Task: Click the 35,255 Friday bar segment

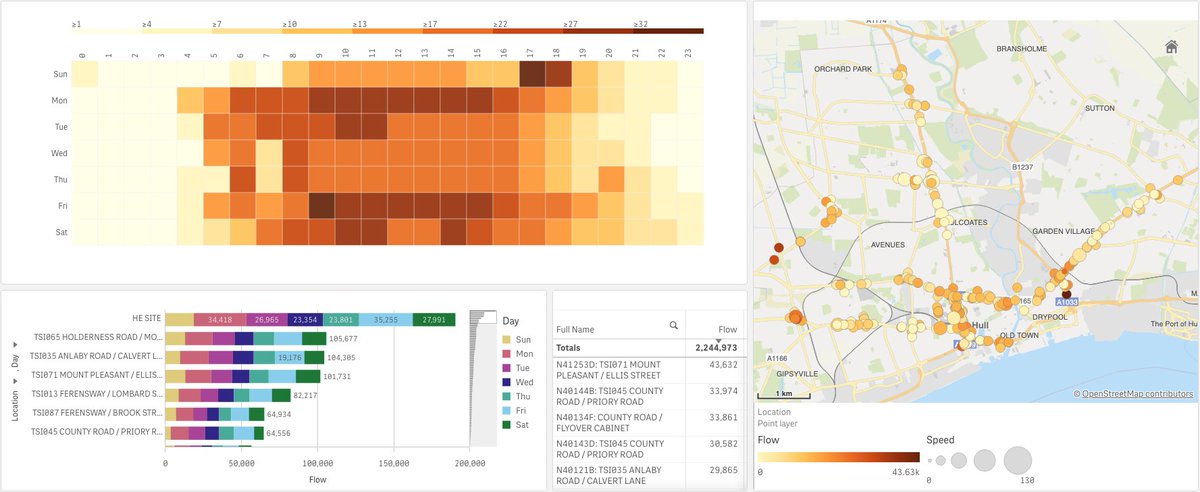Action: click(x=385, y=319)
